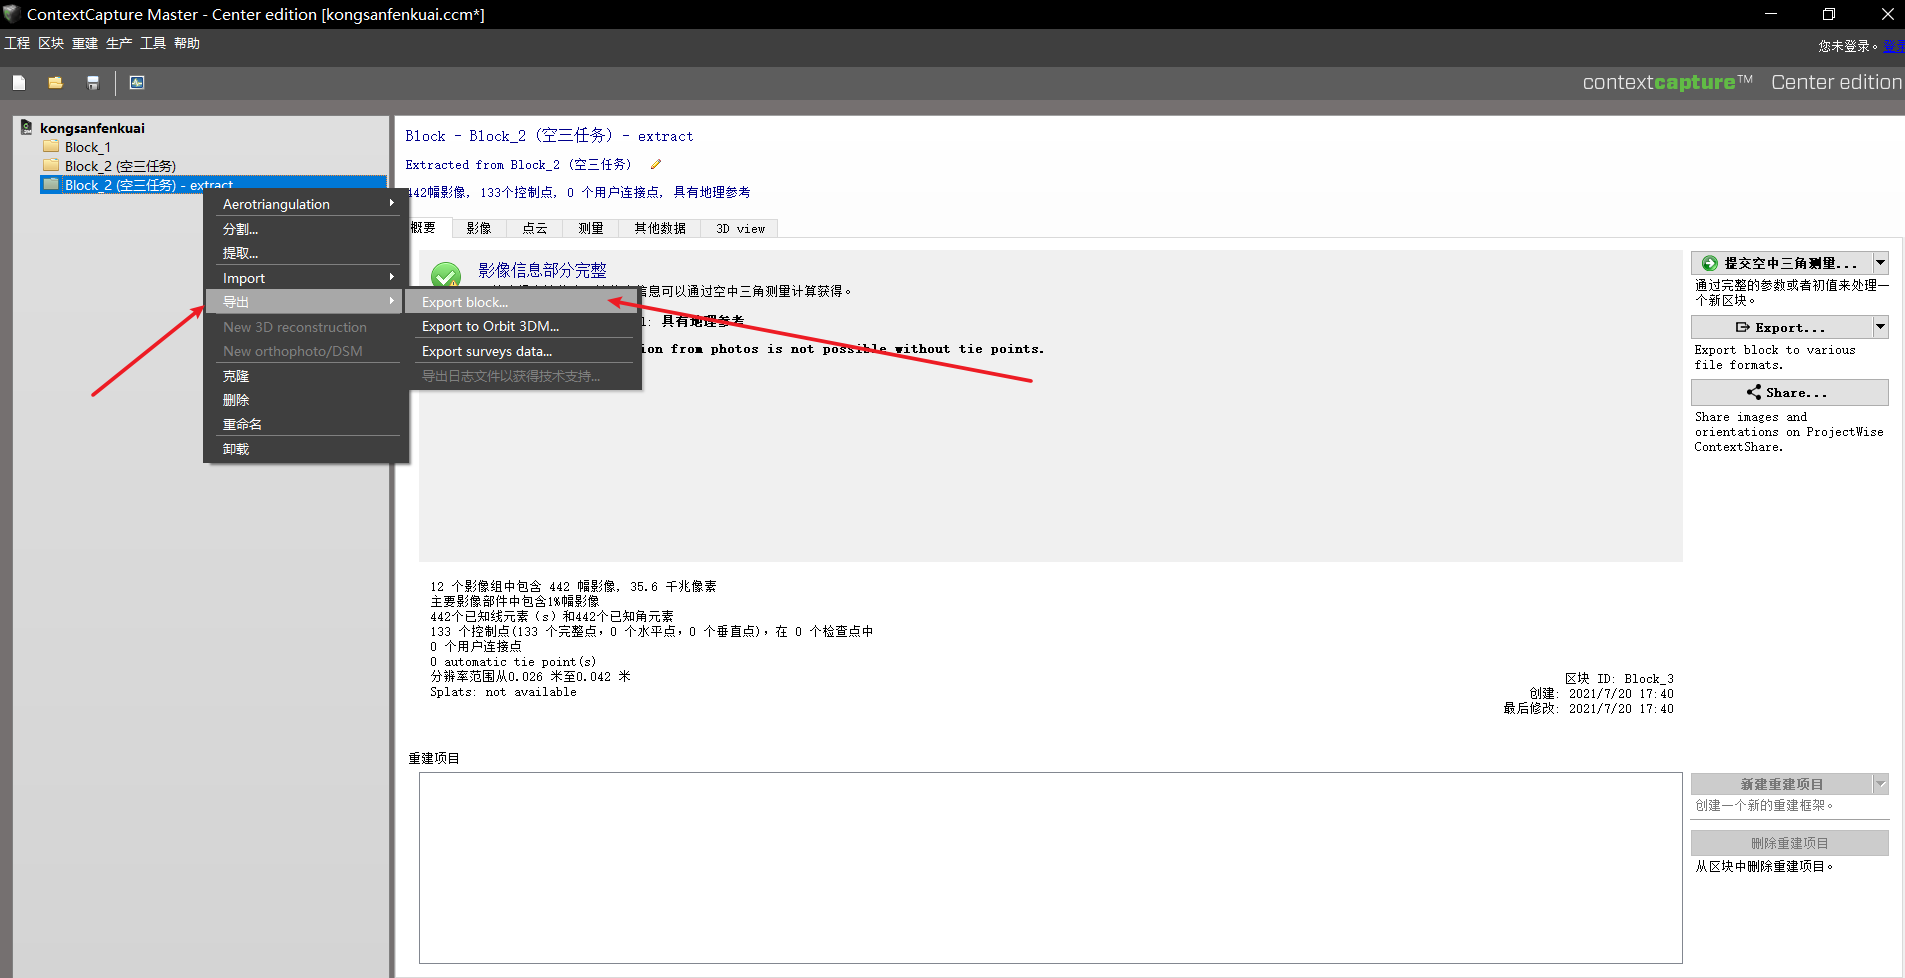Click the 'Extracted from Block_2 (空三任务)' description
Image resolution: width=1905 pixels, height=978 pixels.
518,164
